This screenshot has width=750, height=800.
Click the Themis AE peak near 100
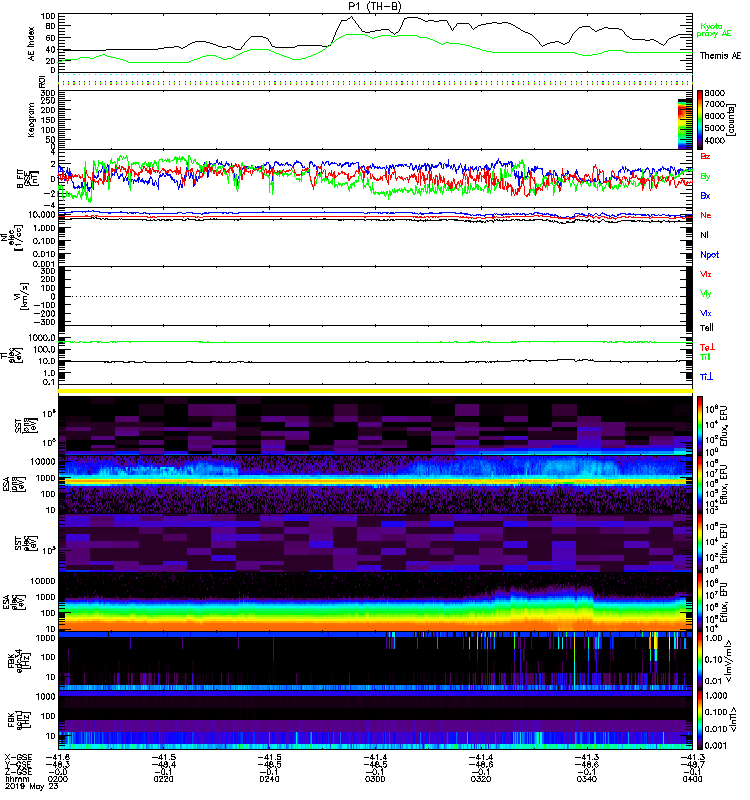351,18
